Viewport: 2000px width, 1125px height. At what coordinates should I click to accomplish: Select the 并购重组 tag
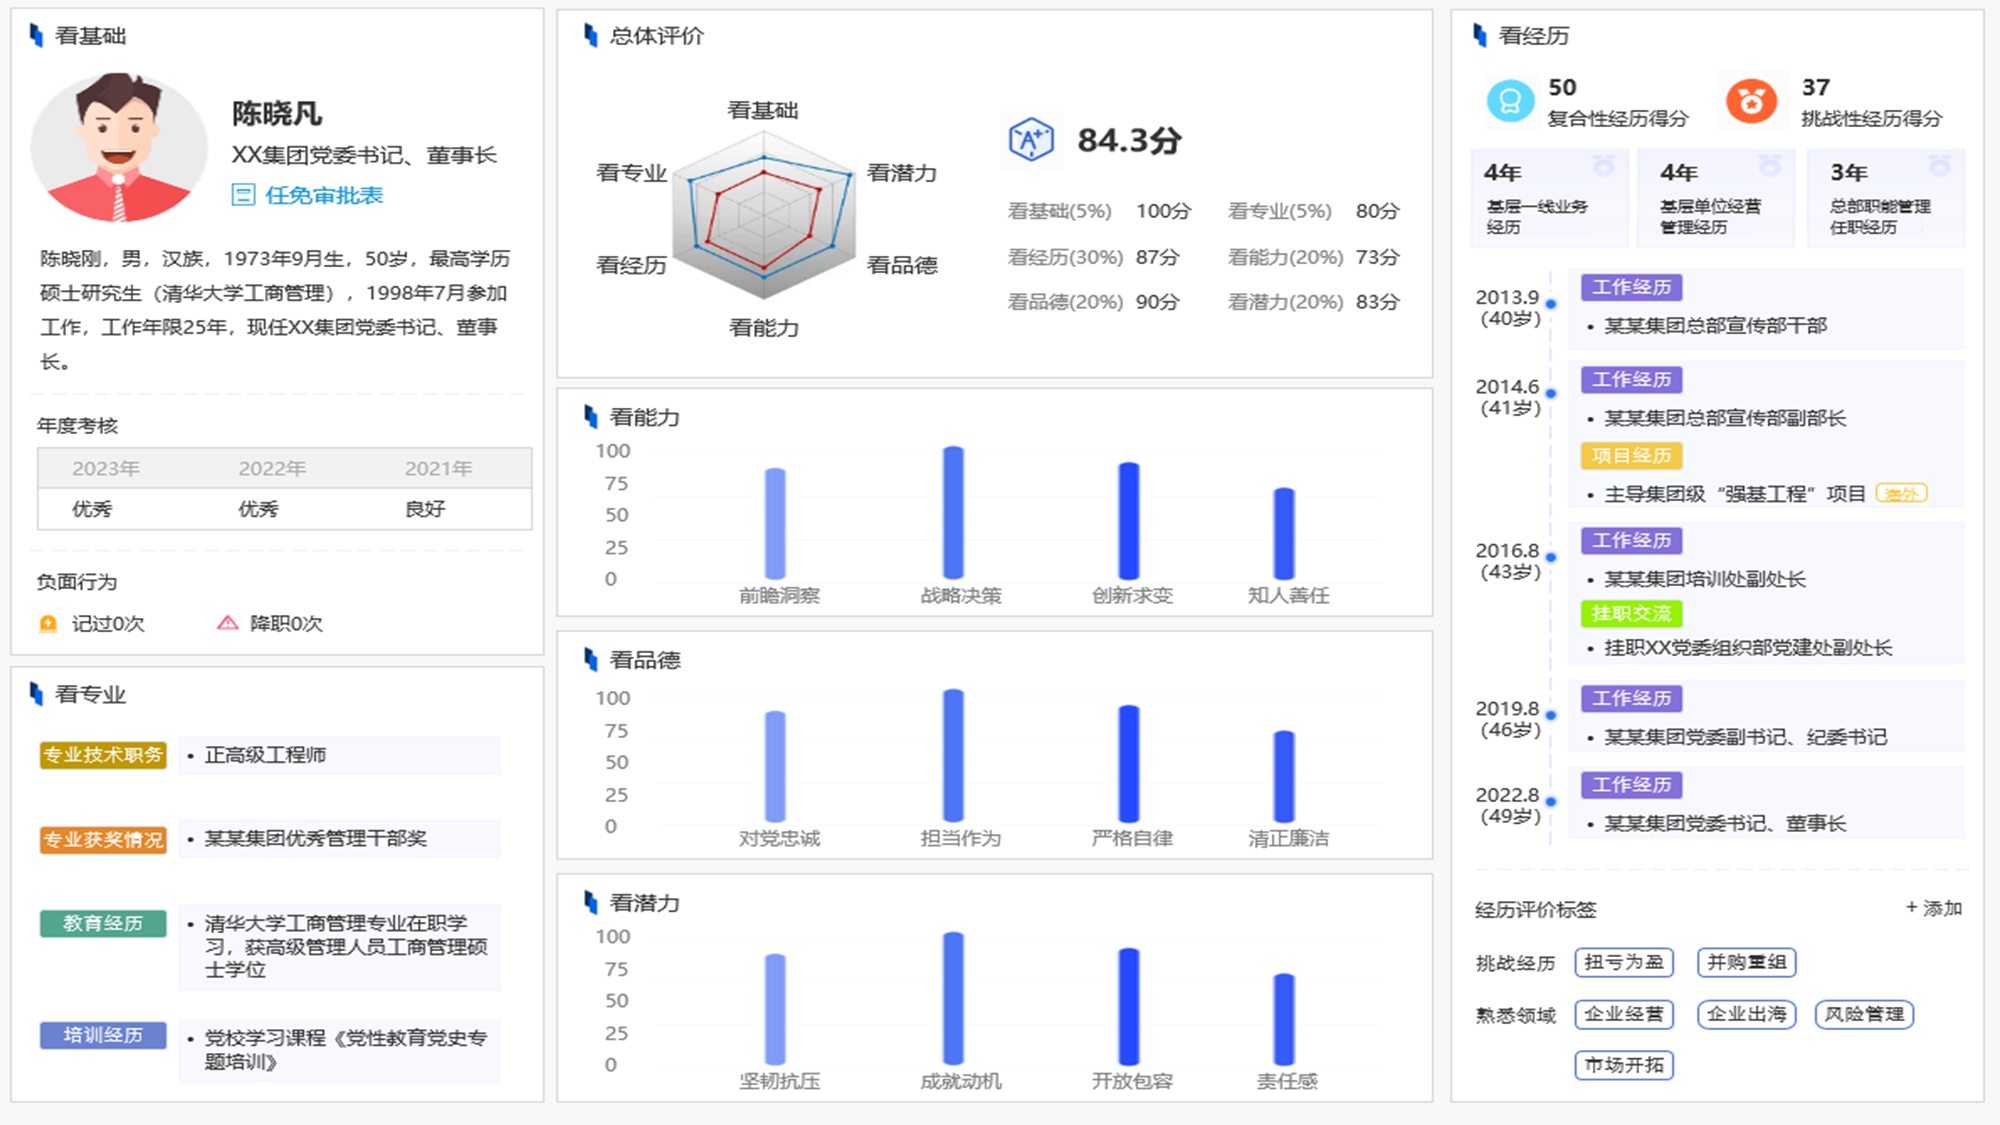1746,962
